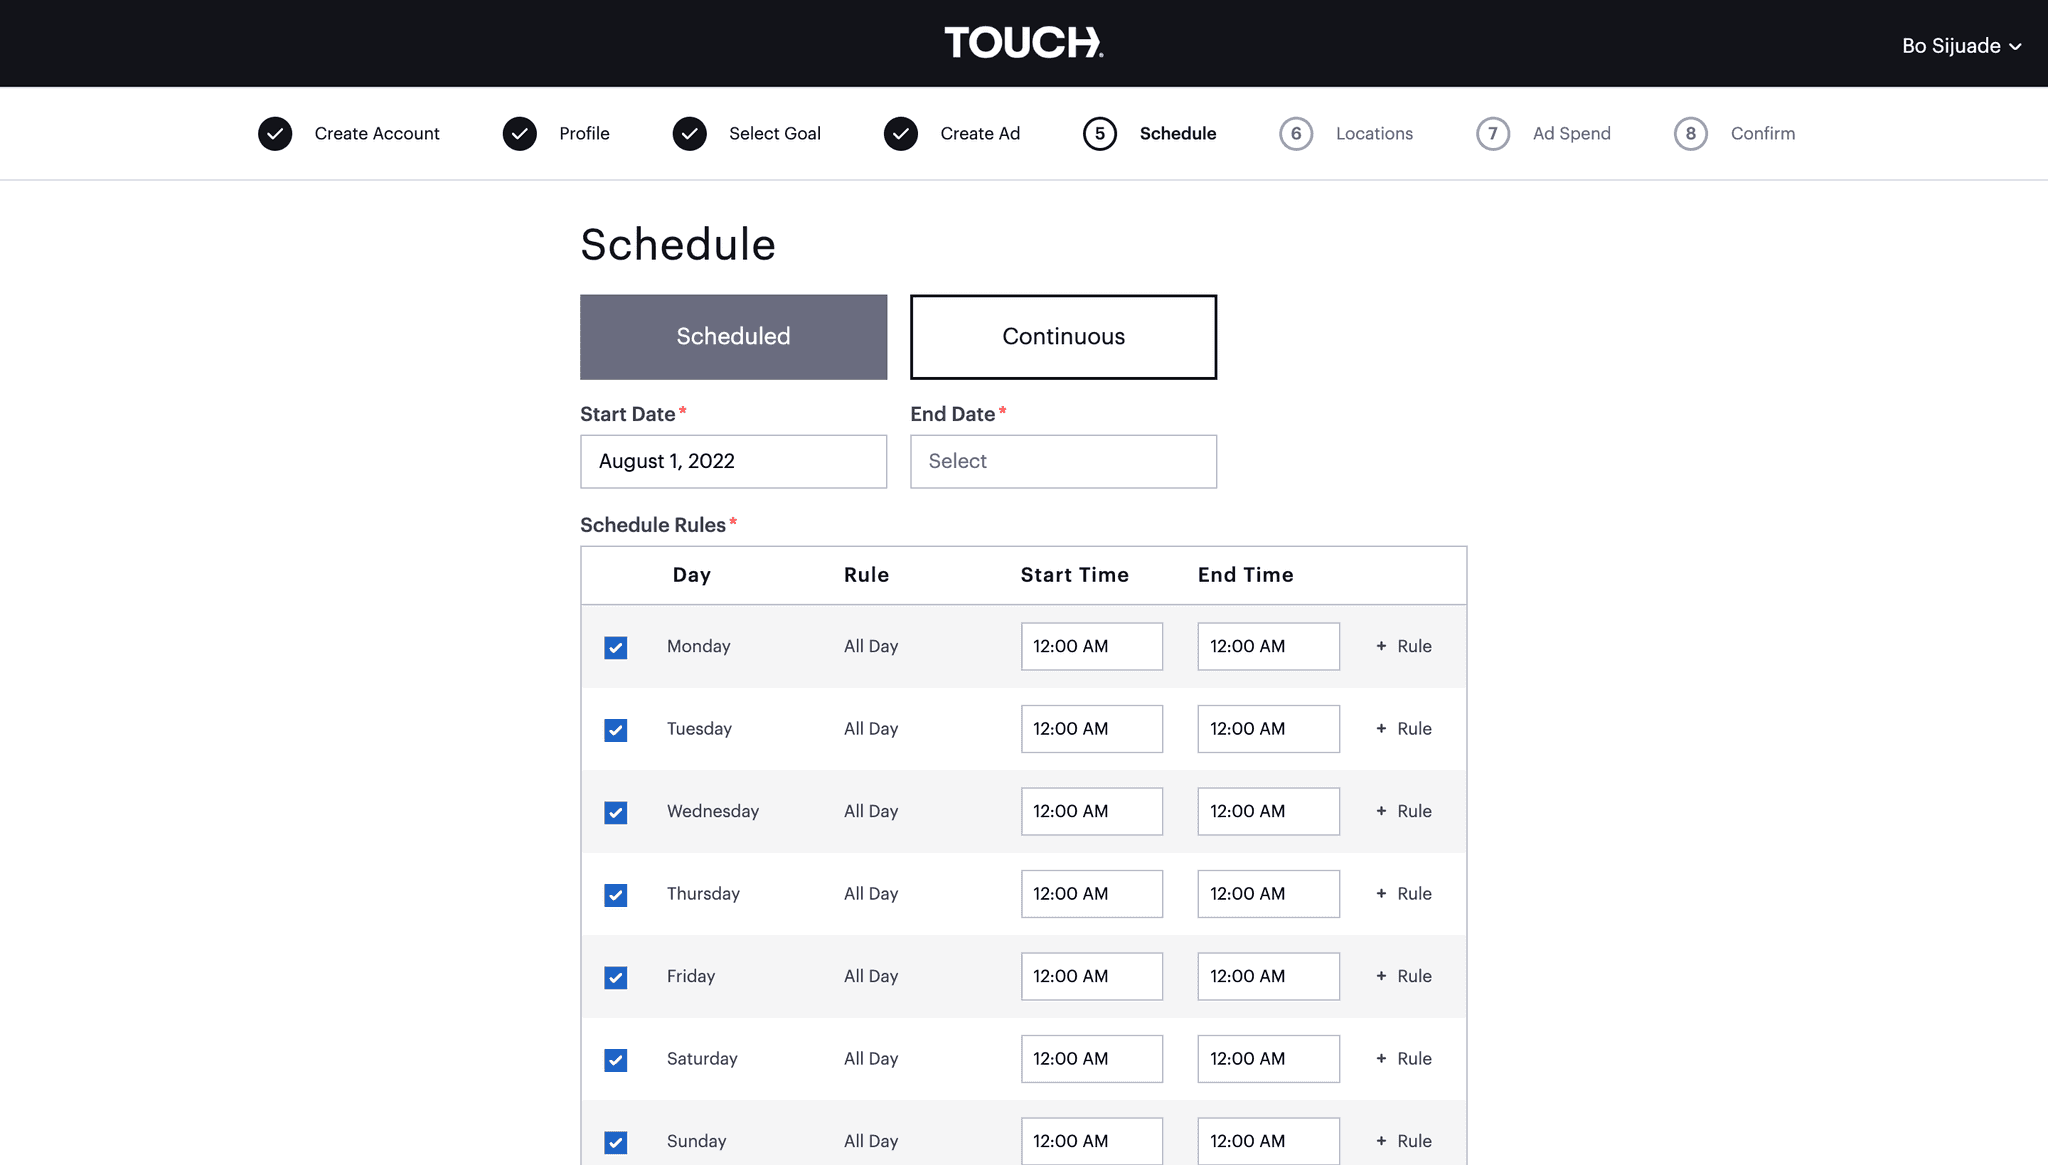Click the Schedule Rules label
The width and height of the screenshot is (2048, 1165).
tap(653, 525)
